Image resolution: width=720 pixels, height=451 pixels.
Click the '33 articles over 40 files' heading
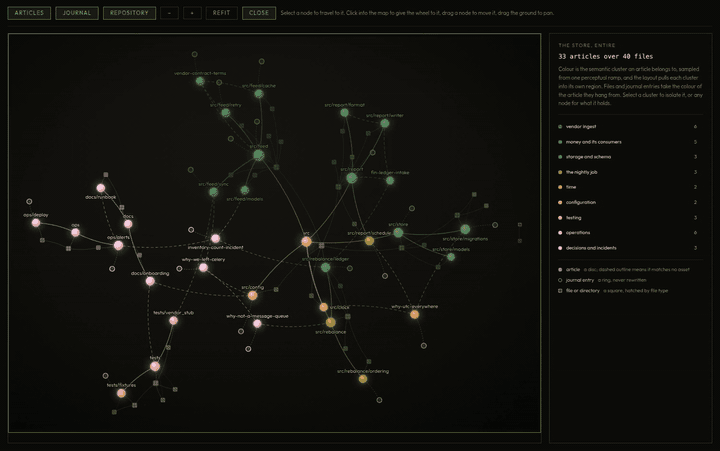pyautogui.click(x=605, y=56)
